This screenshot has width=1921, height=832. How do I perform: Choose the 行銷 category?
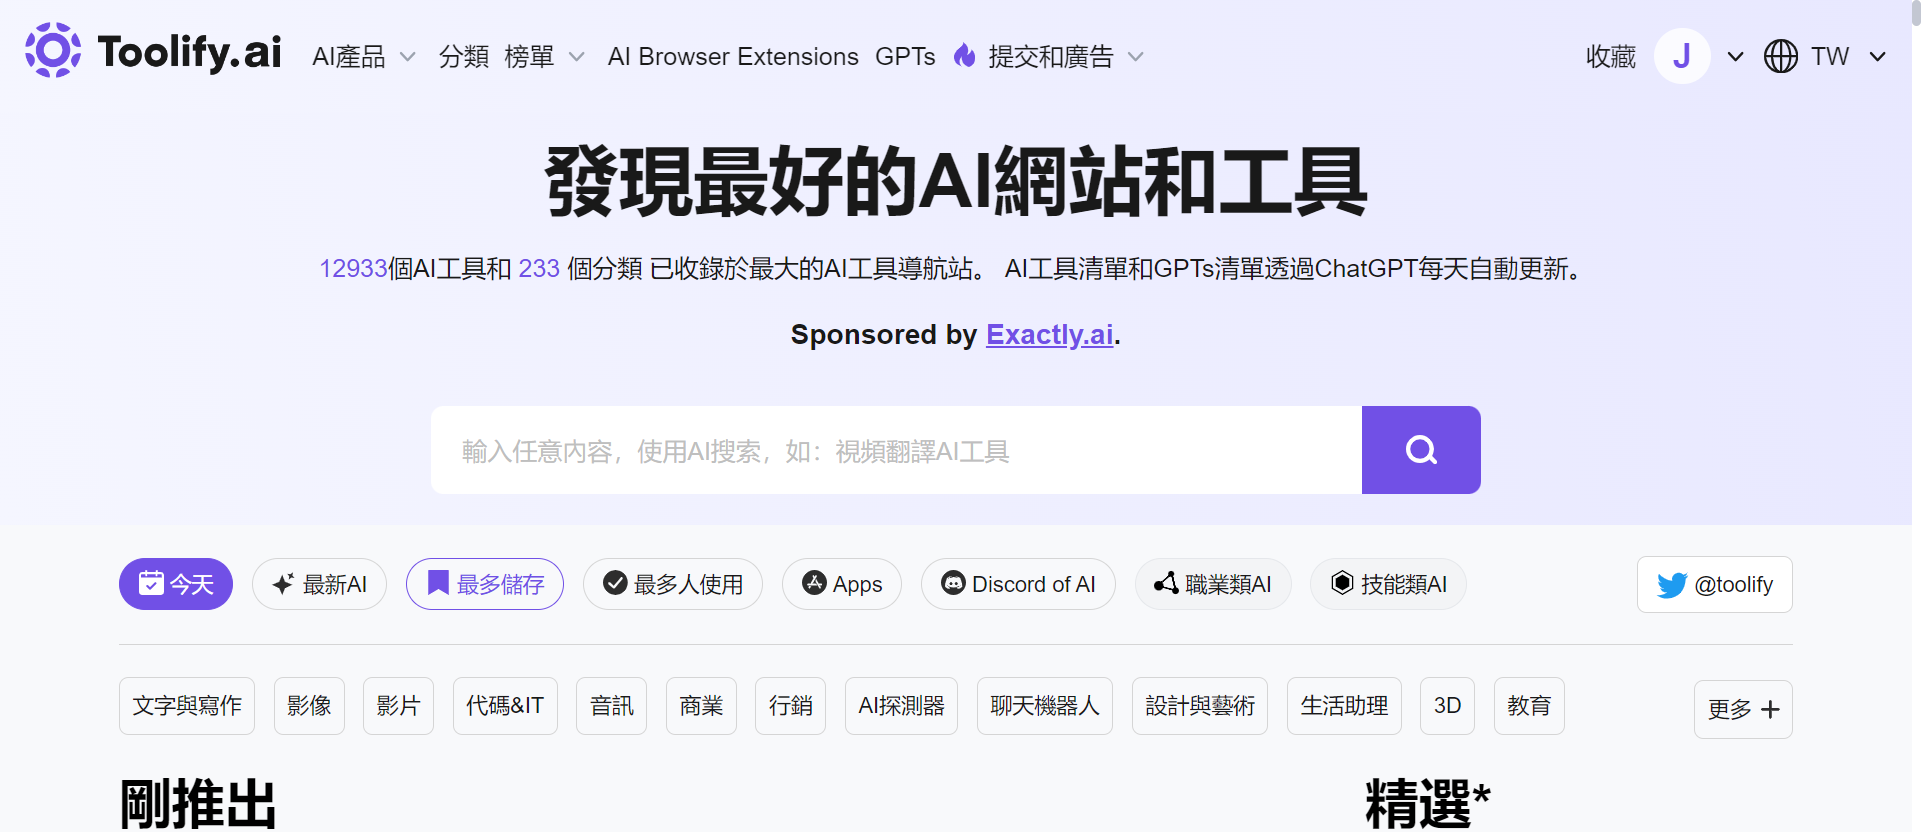(x=791, y=706)
